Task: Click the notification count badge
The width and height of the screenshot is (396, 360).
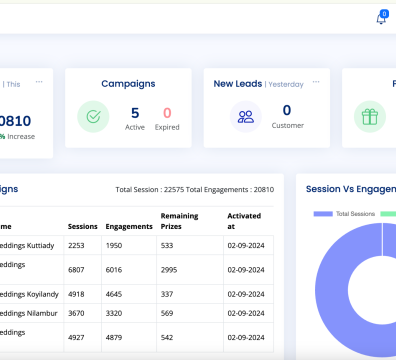Action: point(384,14)
